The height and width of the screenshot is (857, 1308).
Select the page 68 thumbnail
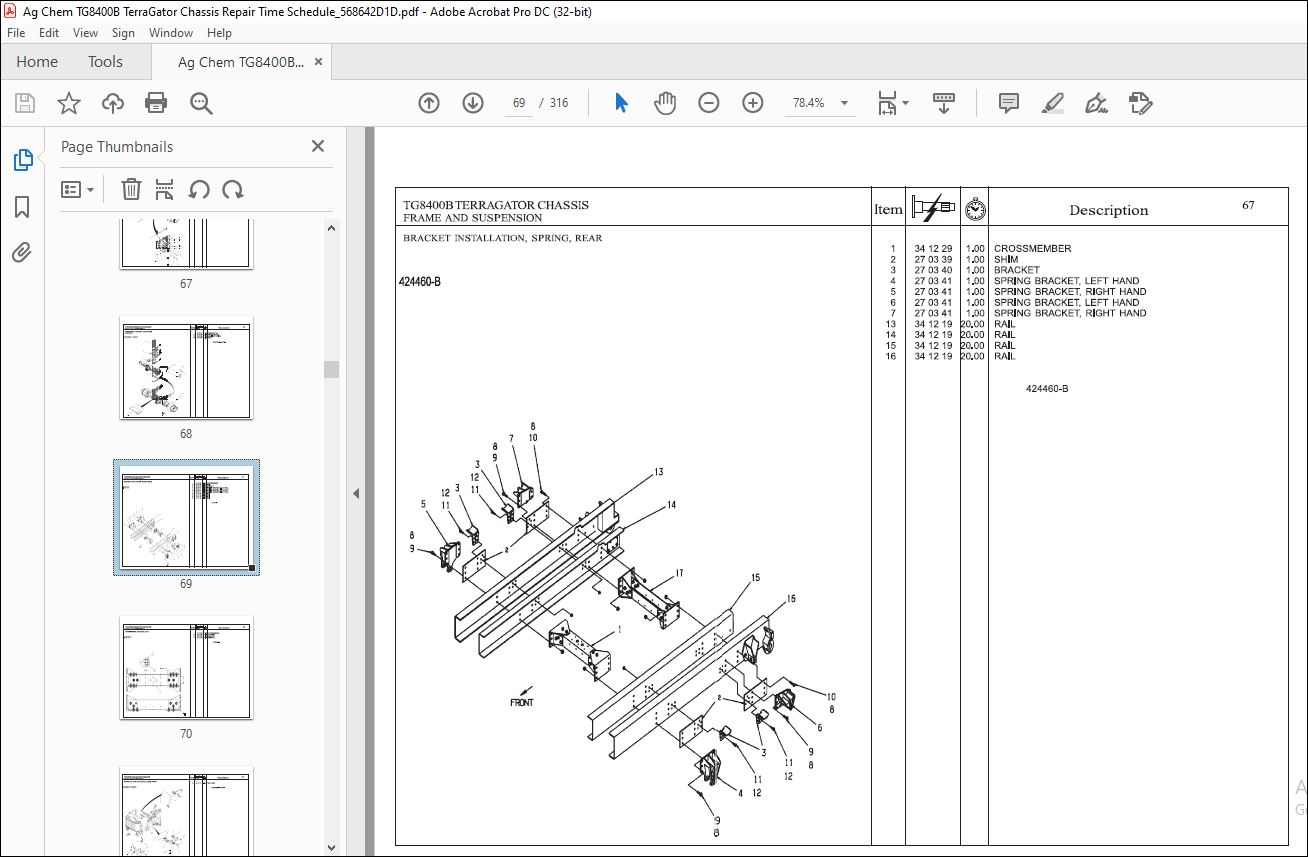coord(186,370)
